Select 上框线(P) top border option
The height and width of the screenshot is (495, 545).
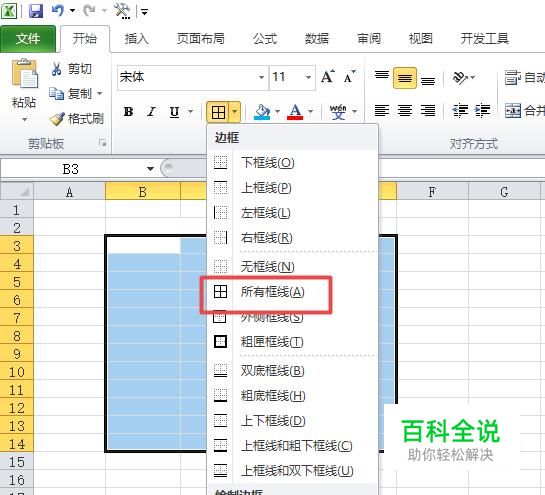click(x=292, y=188)
